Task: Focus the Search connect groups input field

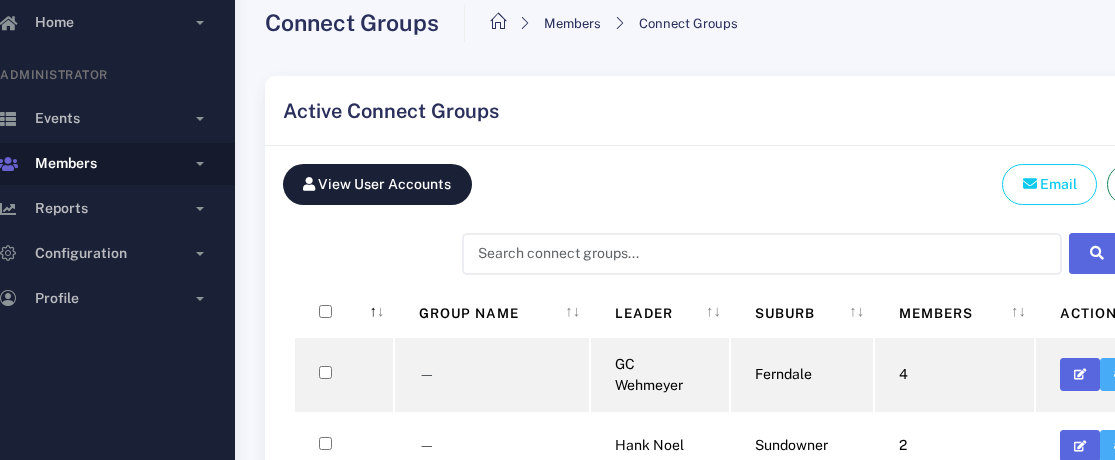Action: [x=762, y=254]
